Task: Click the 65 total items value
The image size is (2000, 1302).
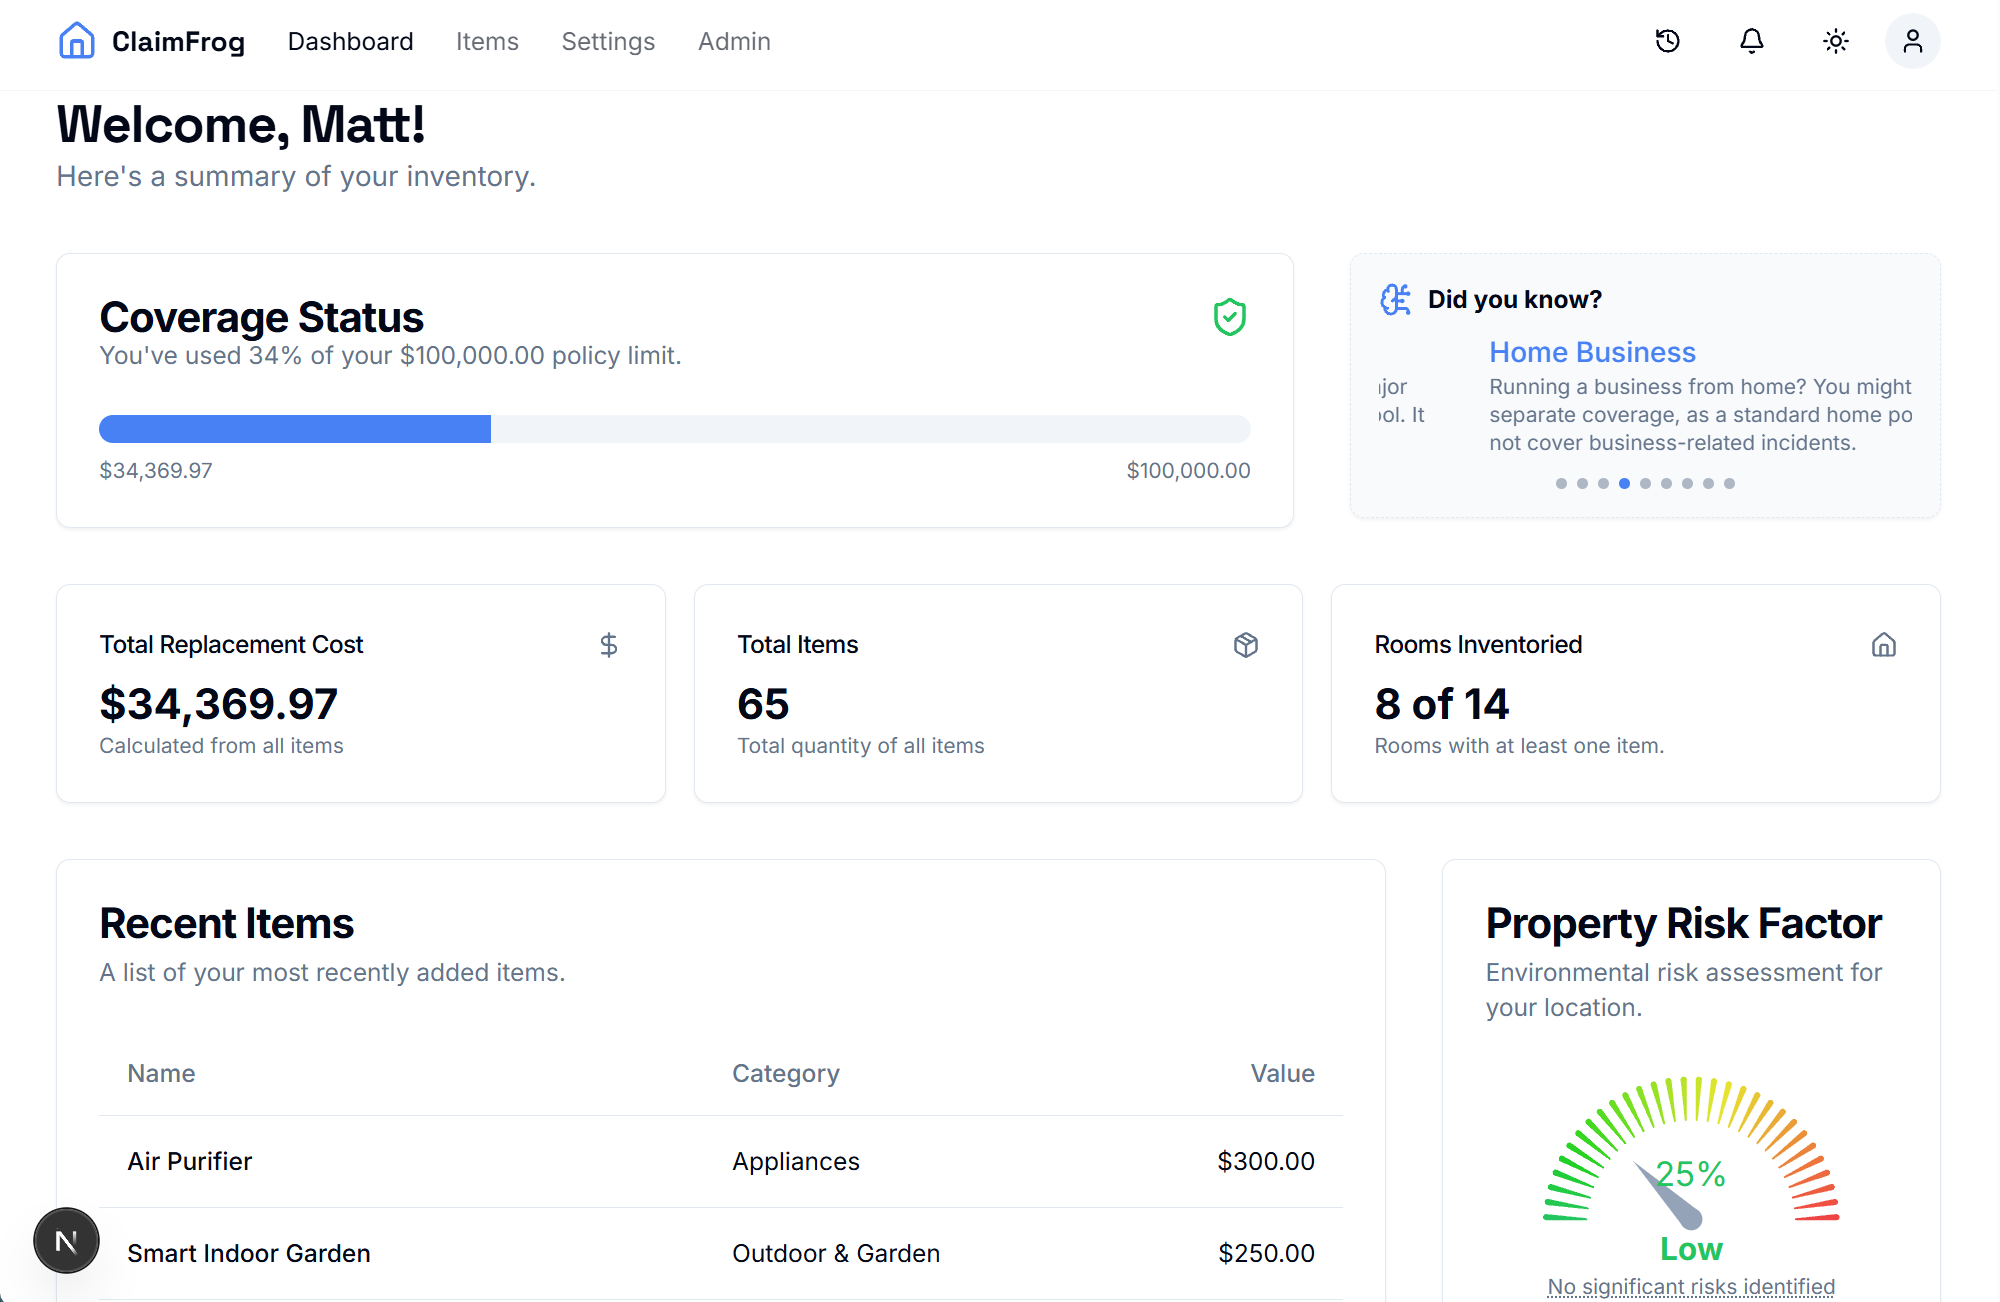Action: (763, 704)
